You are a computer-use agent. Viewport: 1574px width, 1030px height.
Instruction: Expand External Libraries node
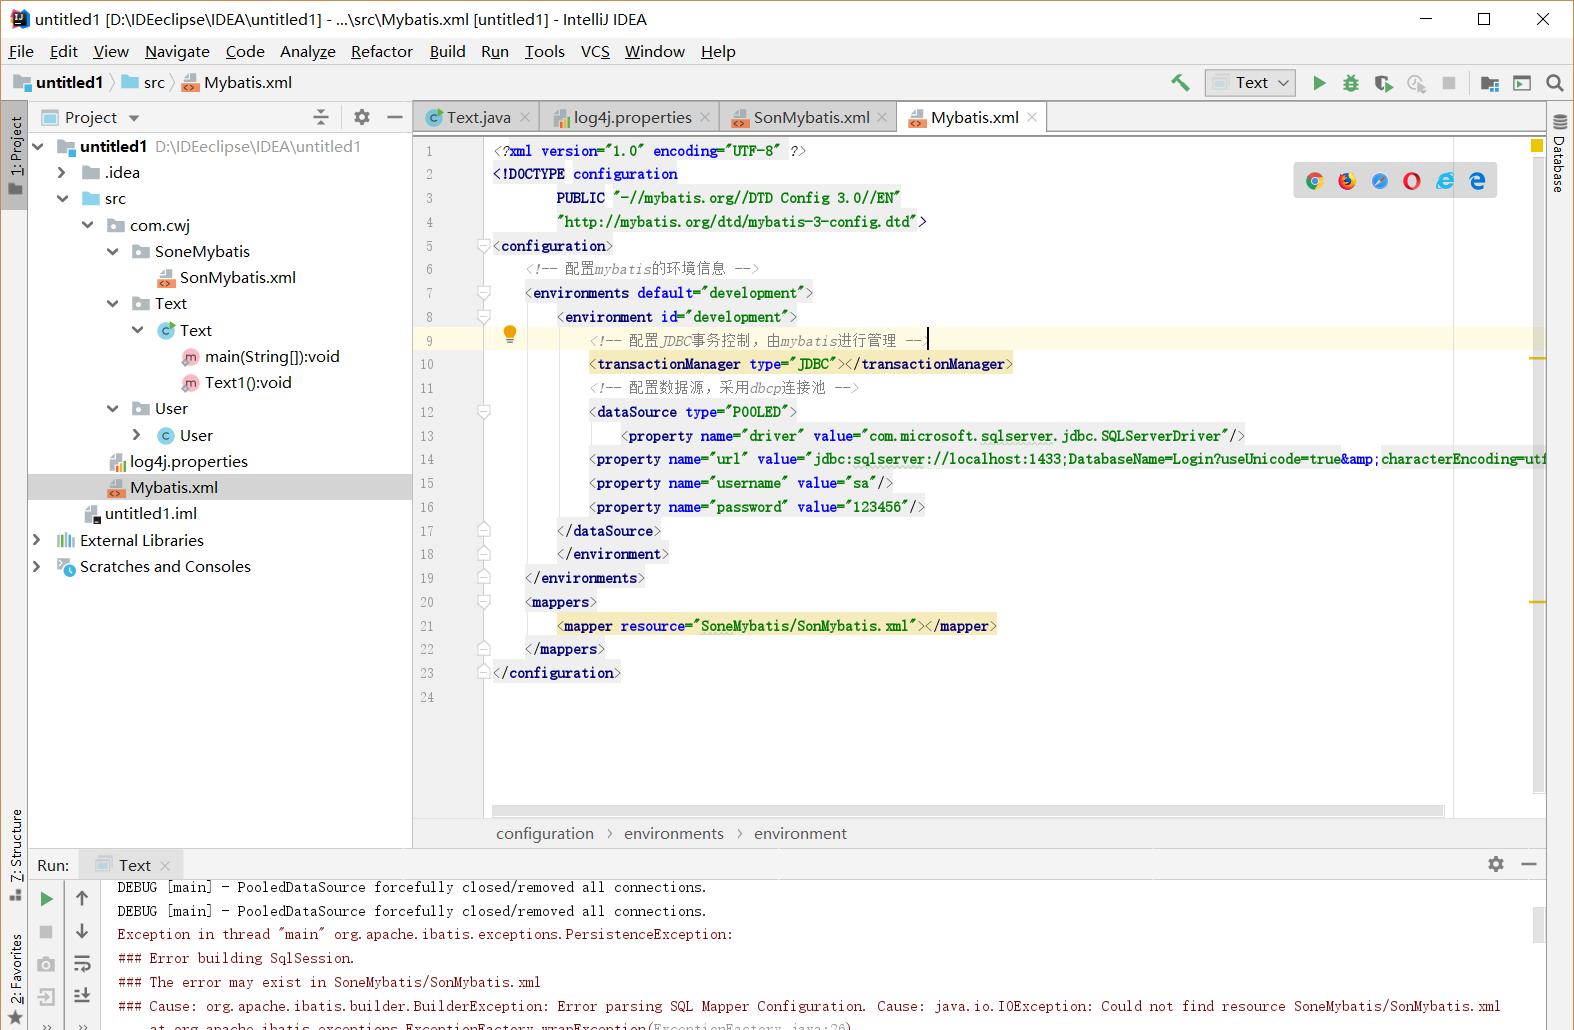pos(37,540)
